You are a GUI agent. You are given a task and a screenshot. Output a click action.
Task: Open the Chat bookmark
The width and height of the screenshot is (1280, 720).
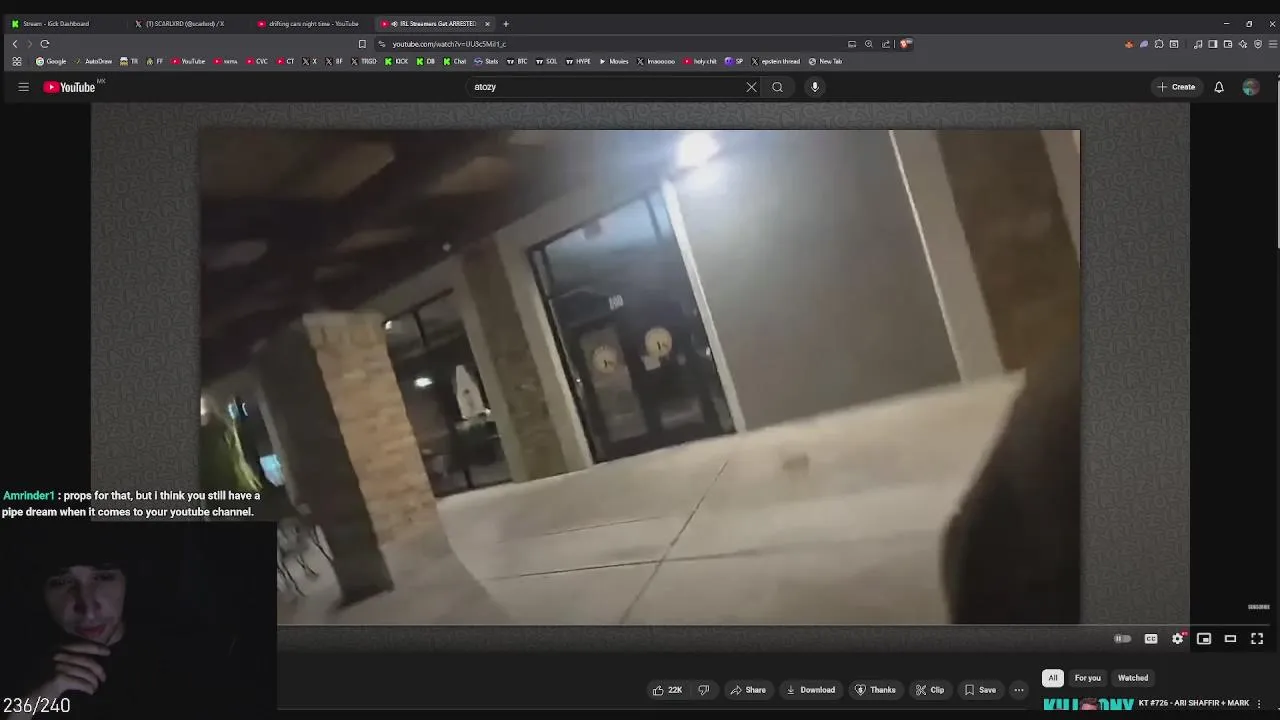click(x=455, y=61)
